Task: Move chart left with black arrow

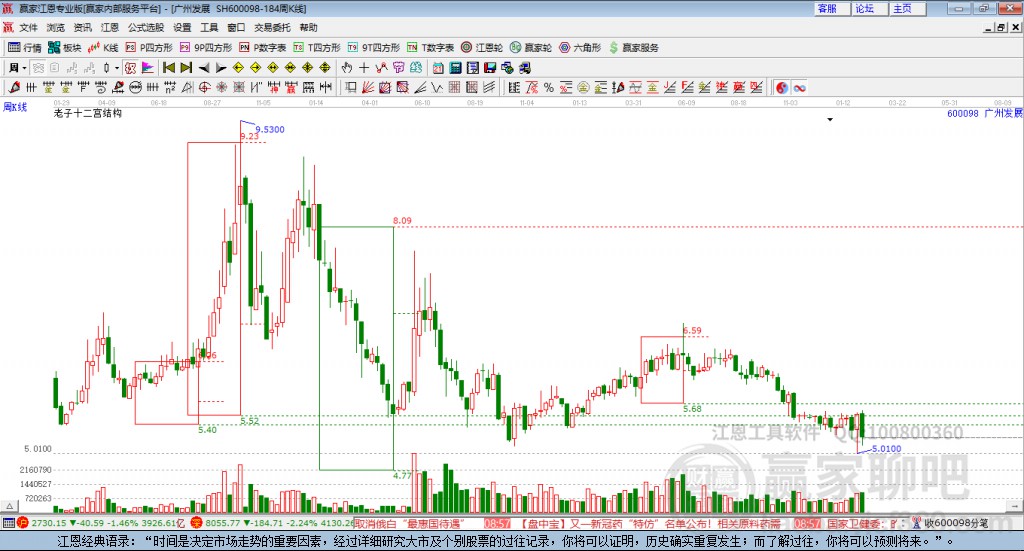Action: [204, 68]
